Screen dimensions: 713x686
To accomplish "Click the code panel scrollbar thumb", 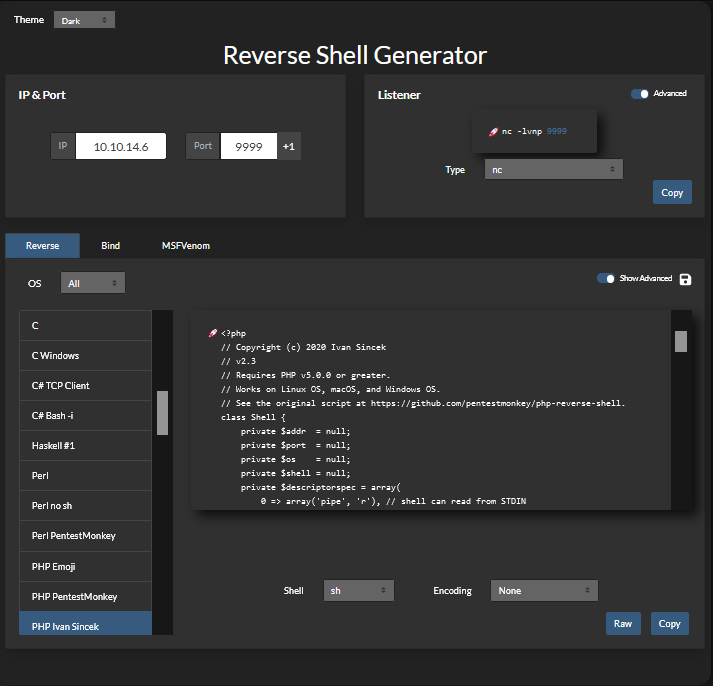I will coord(681,341).
